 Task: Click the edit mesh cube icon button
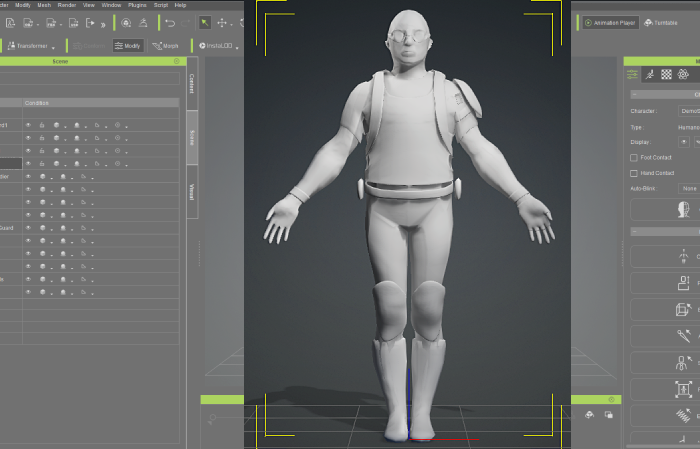coord(683,309)
